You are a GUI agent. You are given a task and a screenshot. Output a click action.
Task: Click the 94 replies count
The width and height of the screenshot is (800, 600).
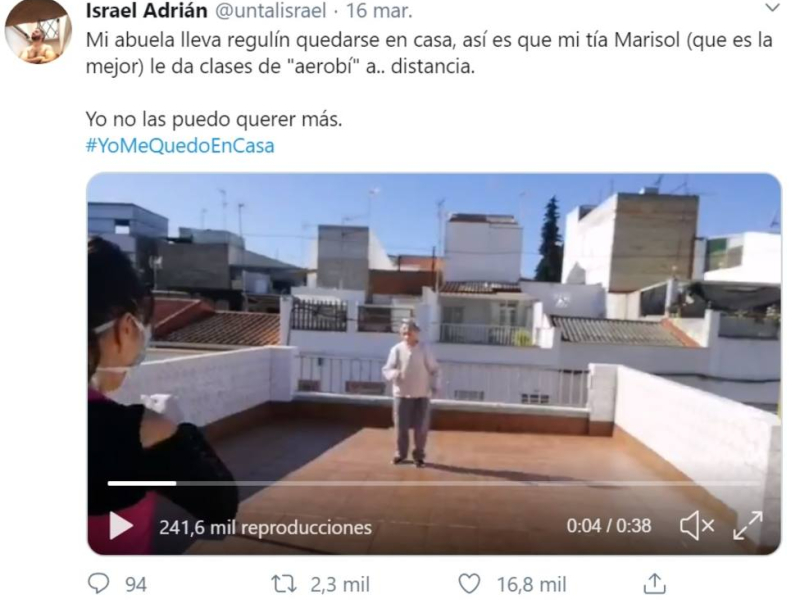point(136,585)
